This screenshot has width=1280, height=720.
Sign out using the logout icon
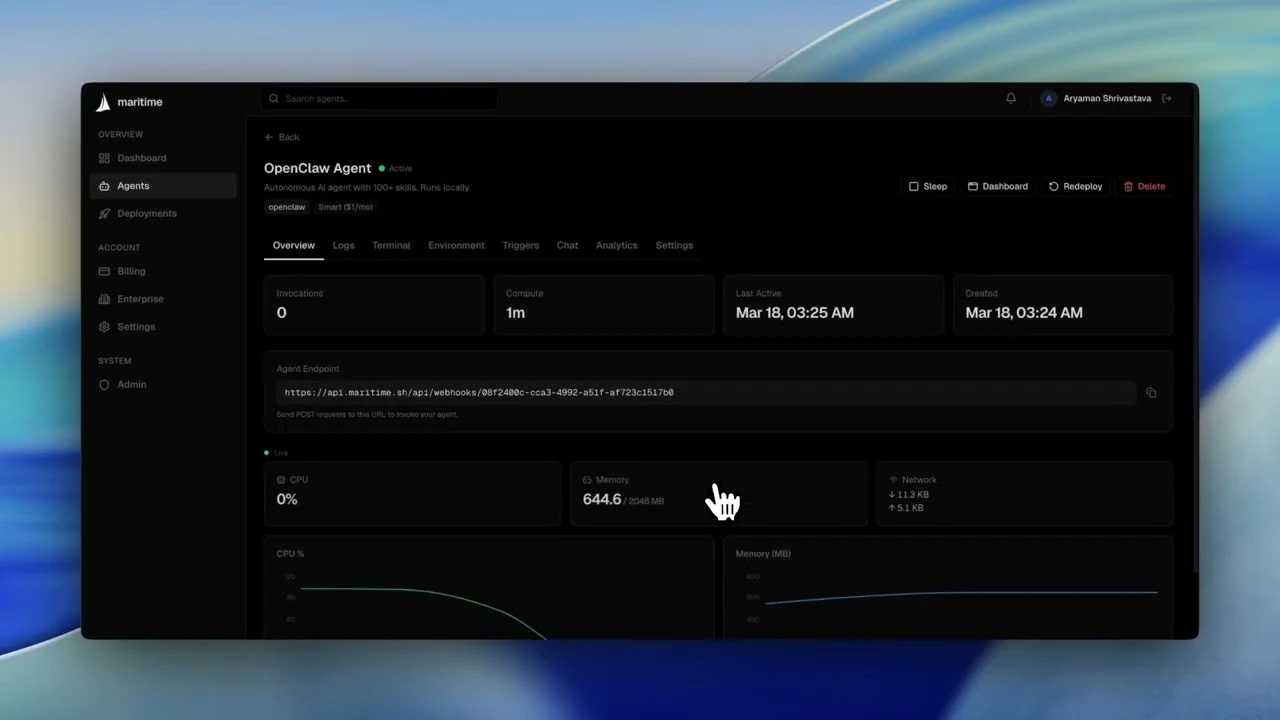1167,99
